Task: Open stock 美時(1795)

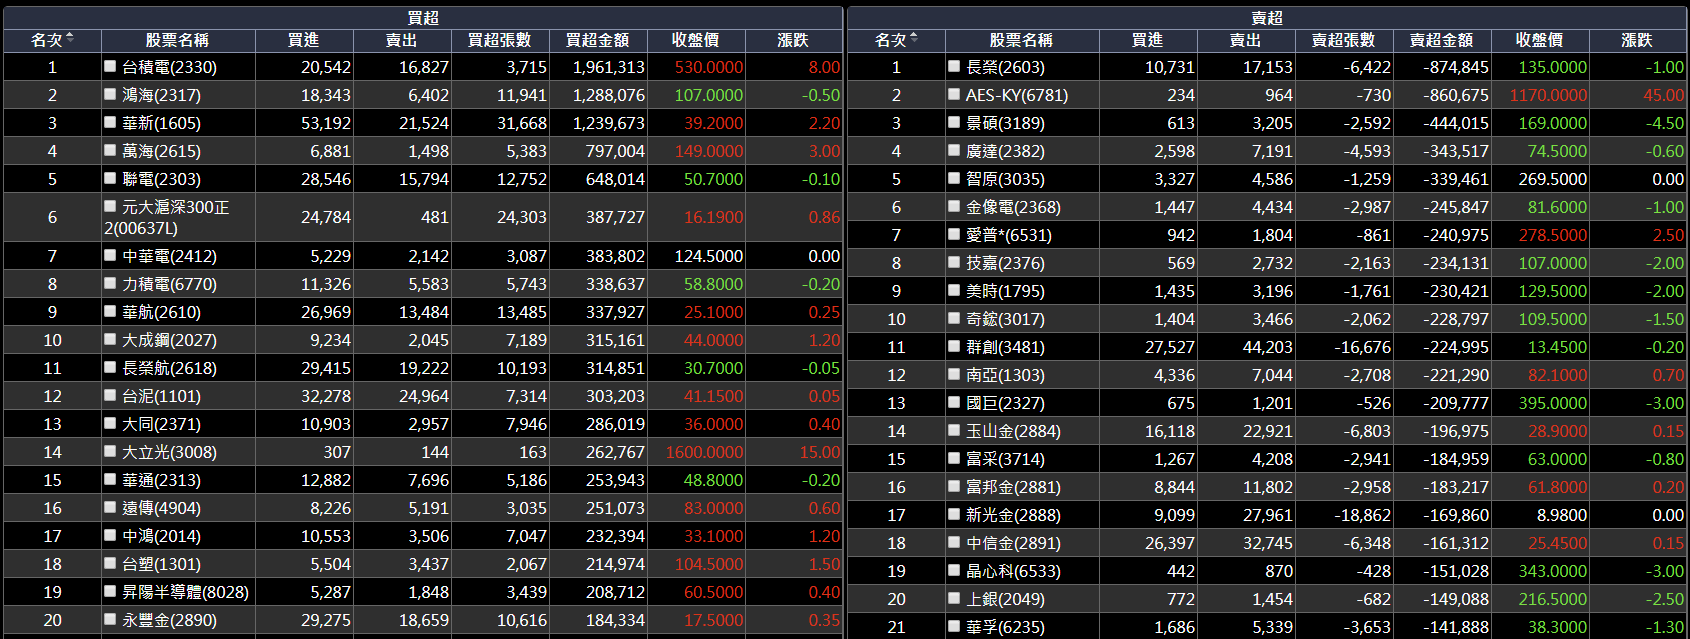Action: (x=1005, y=291)
